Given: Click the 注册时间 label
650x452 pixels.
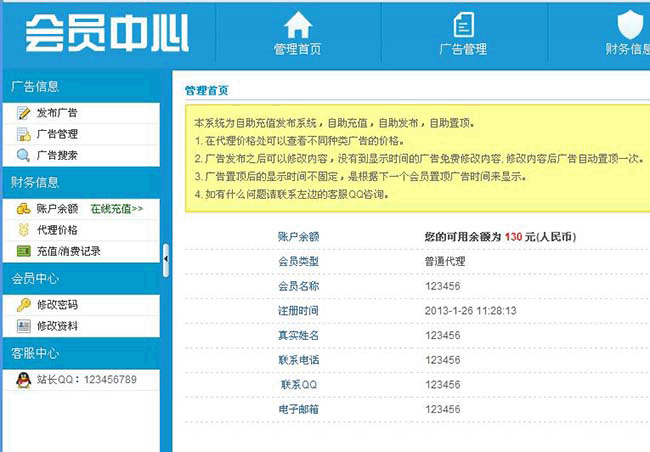Looking at the screenshot, I should (298, 311).
